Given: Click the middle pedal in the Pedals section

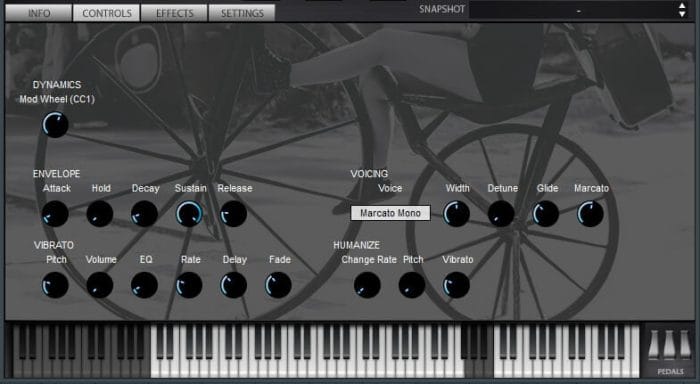Looking at the screenshot, I should tap(668, 345).
